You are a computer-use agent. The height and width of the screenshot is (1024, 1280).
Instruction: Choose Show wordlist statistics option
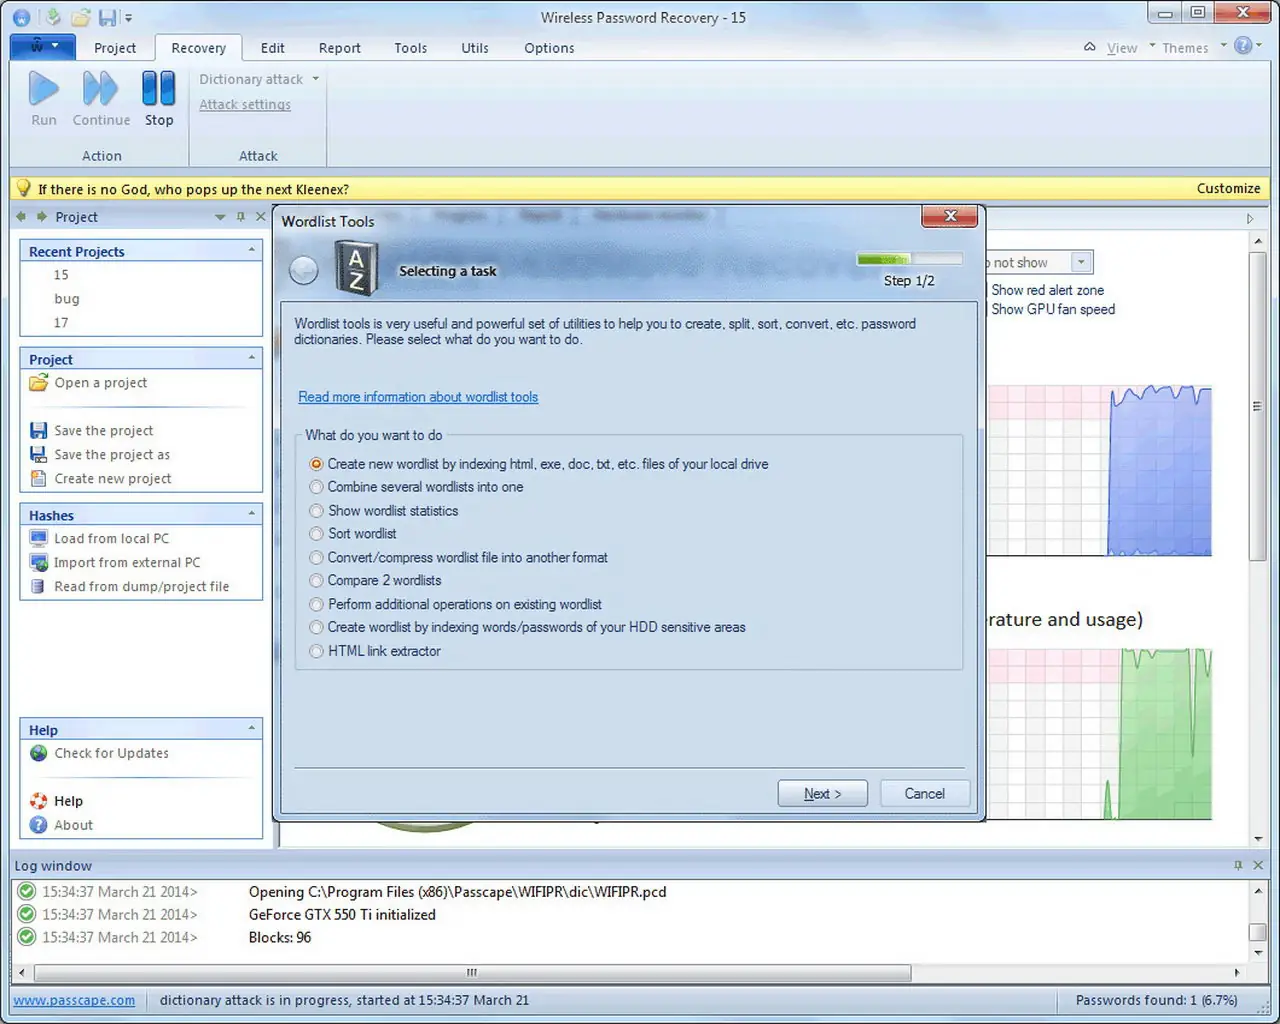[316, 511]
